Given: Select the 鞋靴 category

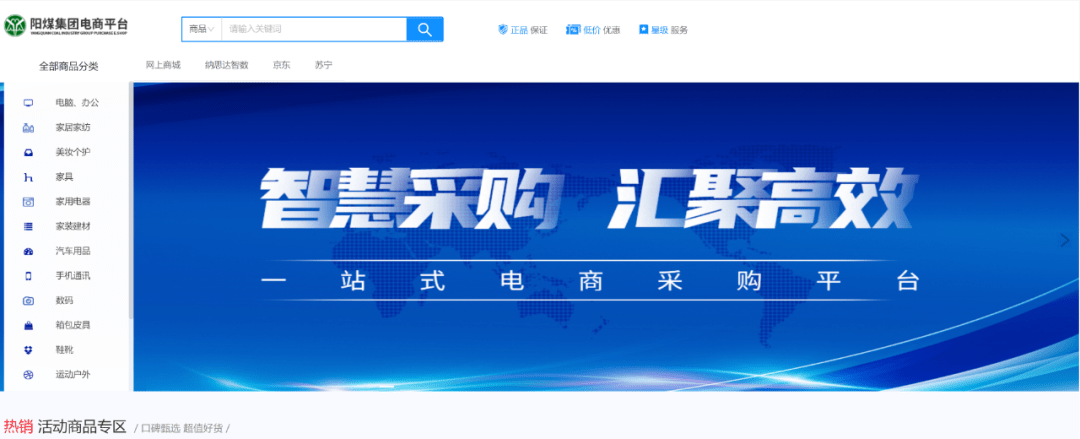Looking at the screenshot, I should click(64, 350).
